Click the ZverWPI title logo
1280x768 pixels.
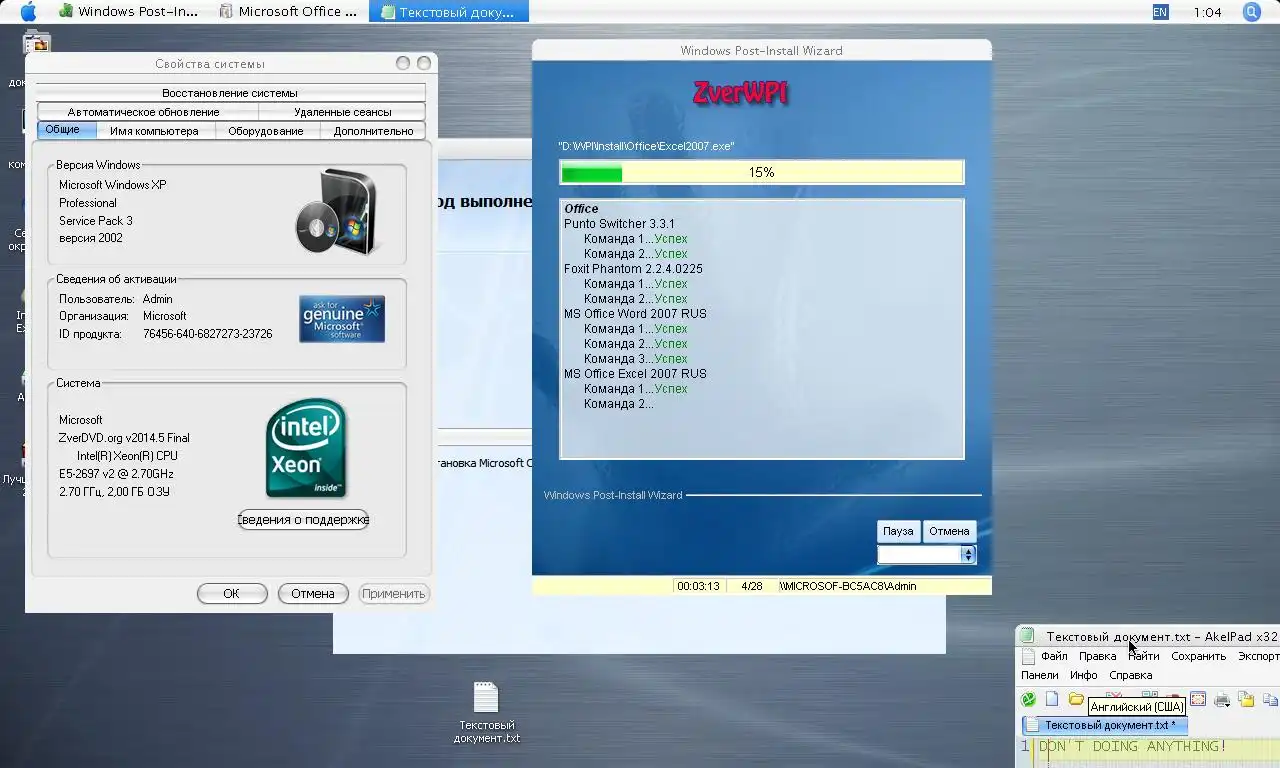(x=740, y=93)
